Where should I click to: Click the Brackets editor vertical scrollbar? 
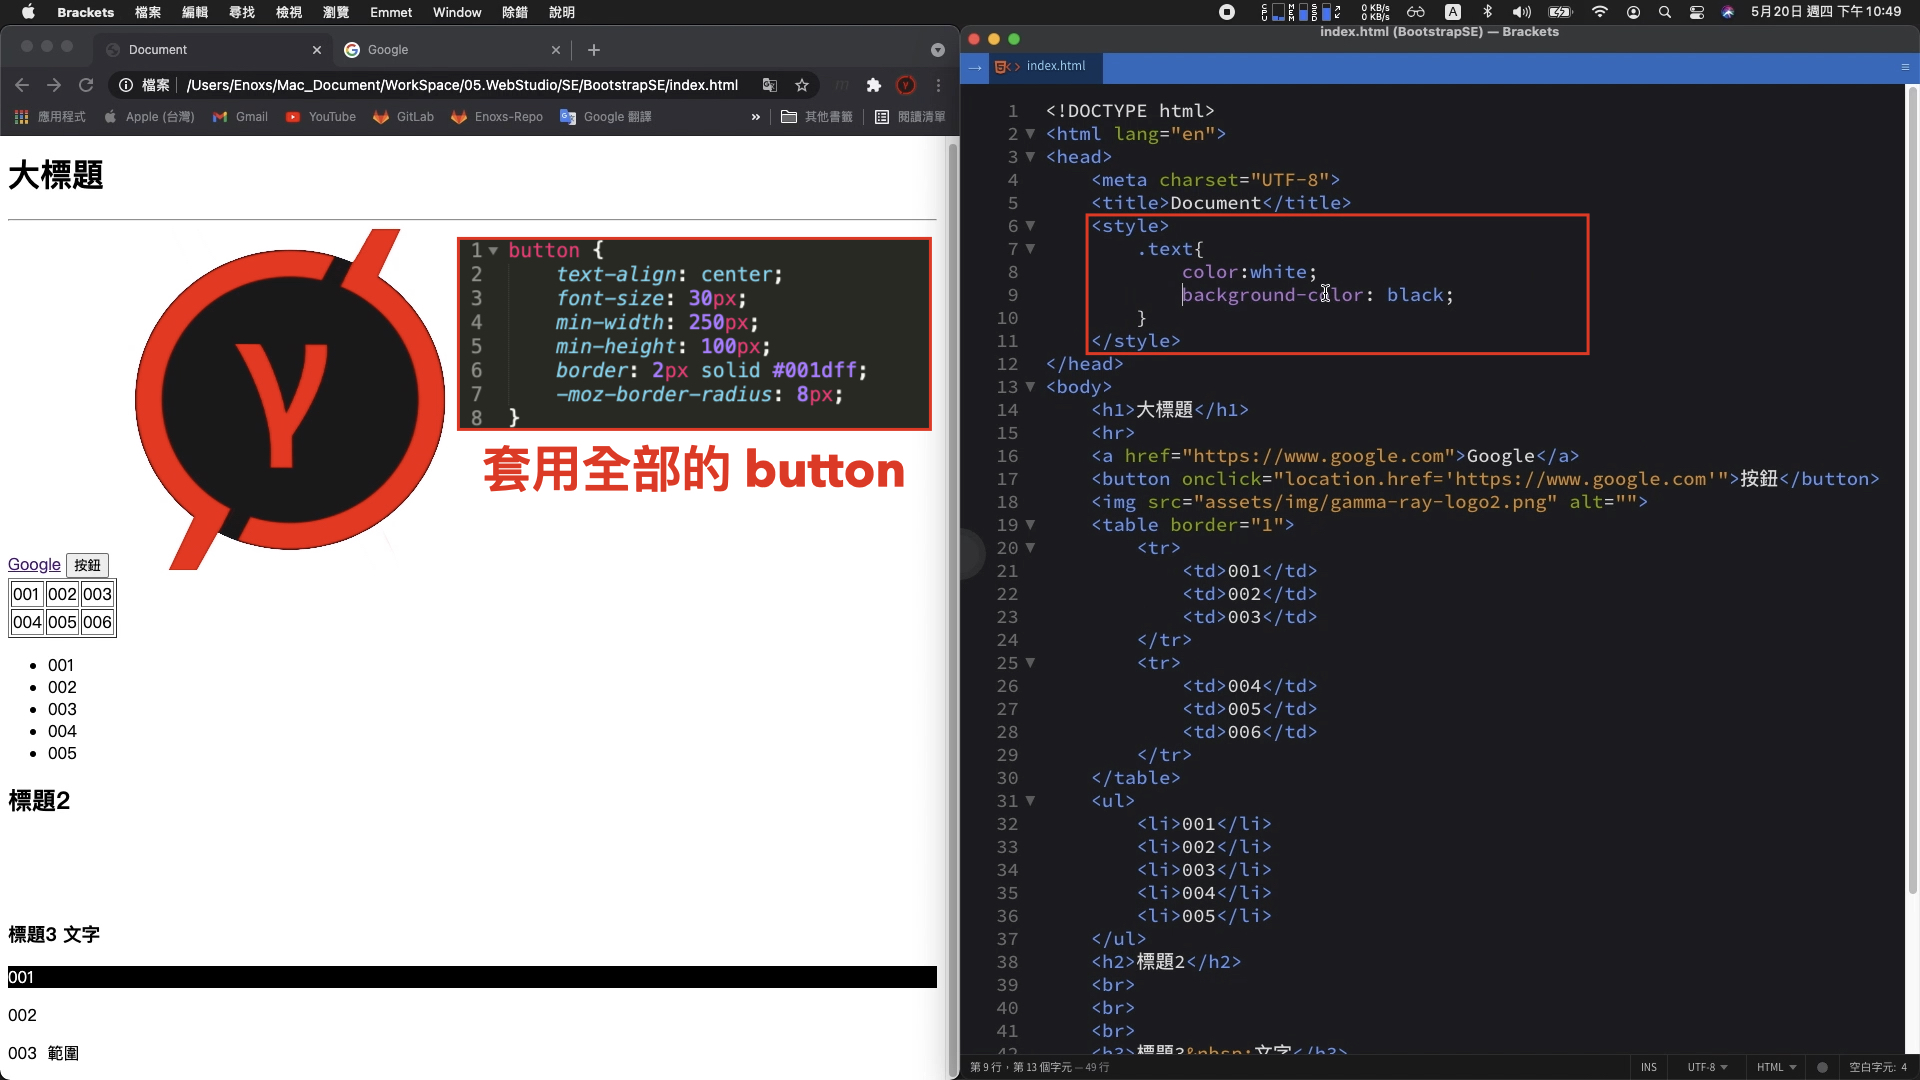1912,490
